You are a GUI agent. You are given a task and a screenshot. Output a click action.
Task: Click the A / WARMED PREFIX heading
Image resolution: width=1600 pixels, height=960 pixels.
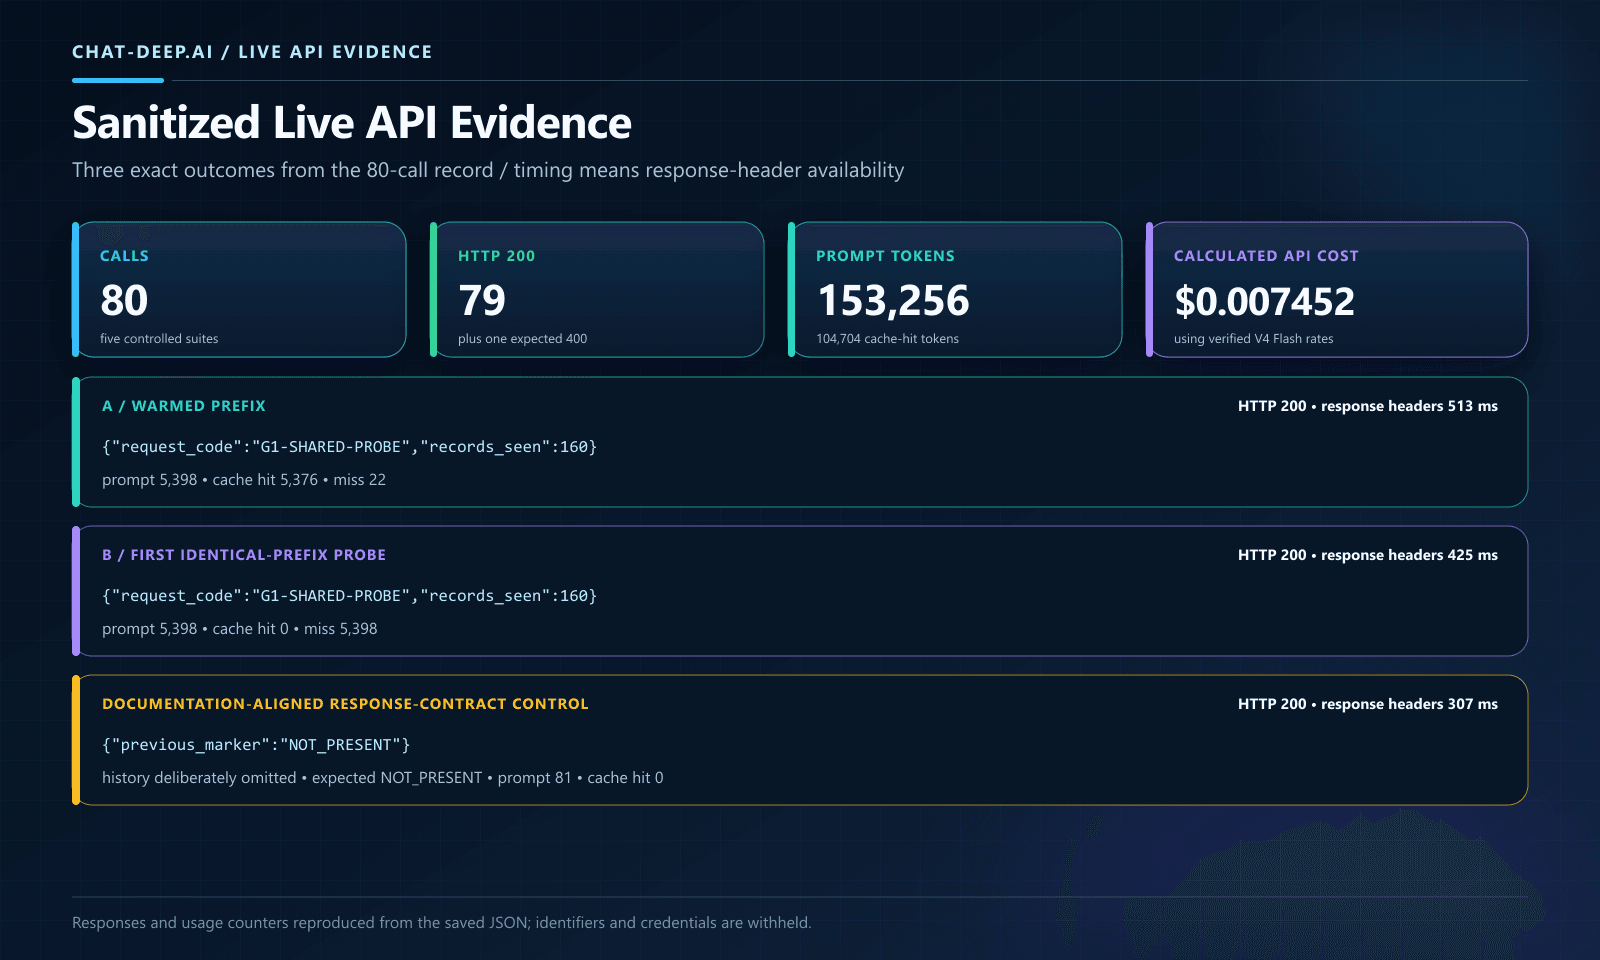[x=184, y=406]
